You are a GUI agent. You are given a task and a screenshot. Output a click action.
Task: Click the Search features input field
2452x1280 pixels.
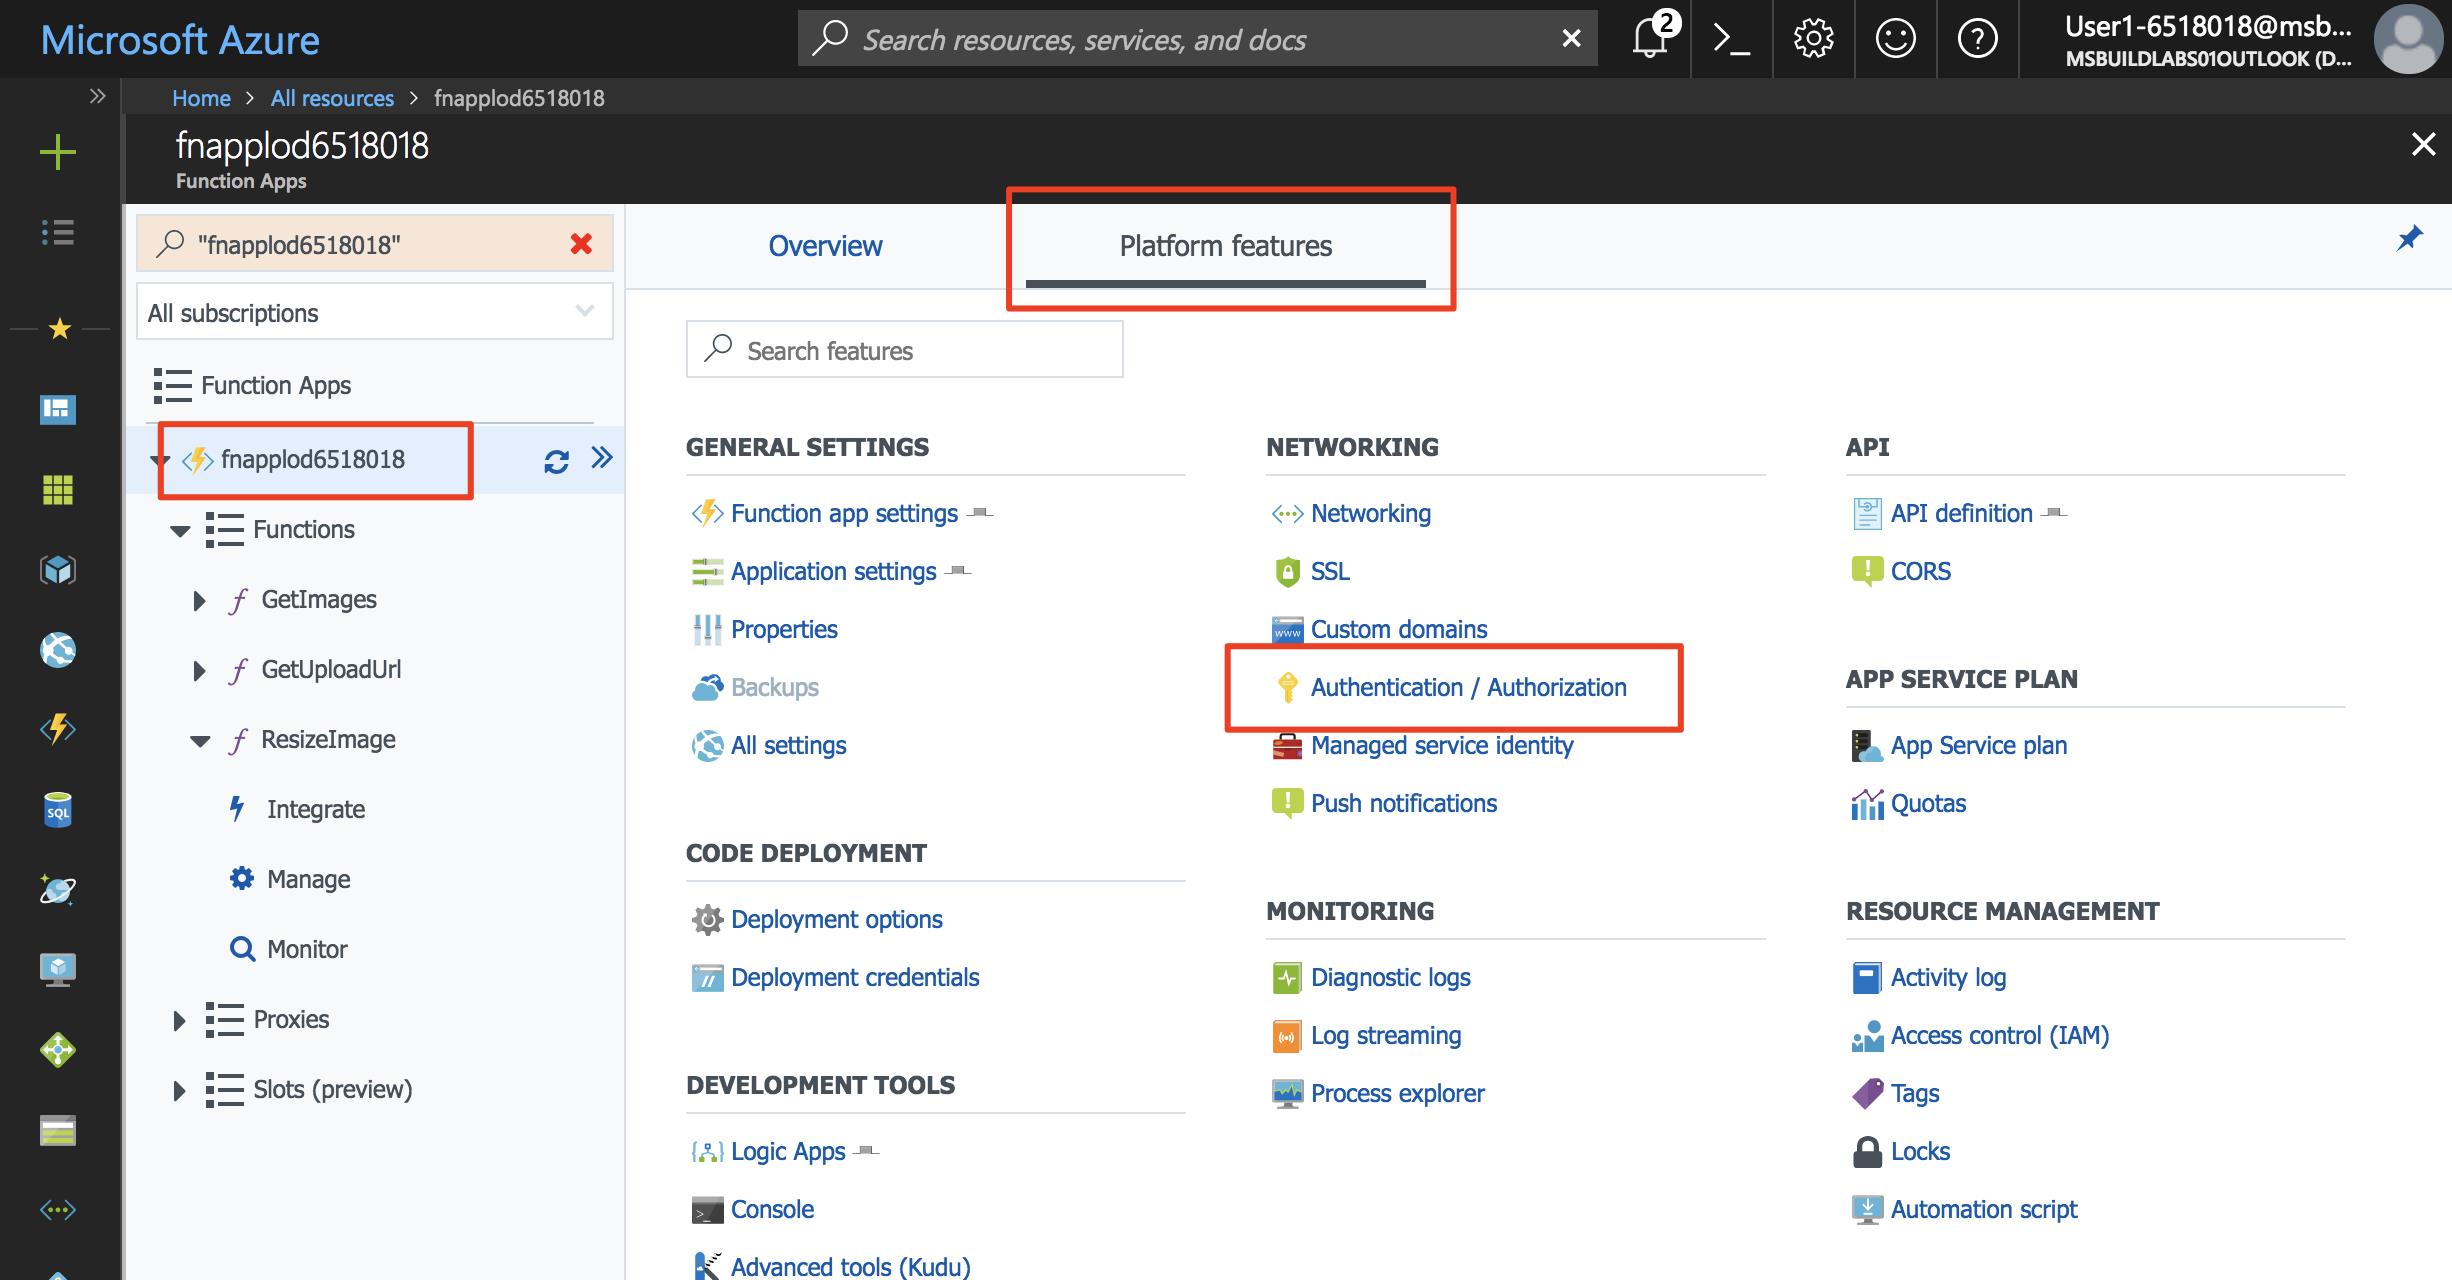pos(904,349)
